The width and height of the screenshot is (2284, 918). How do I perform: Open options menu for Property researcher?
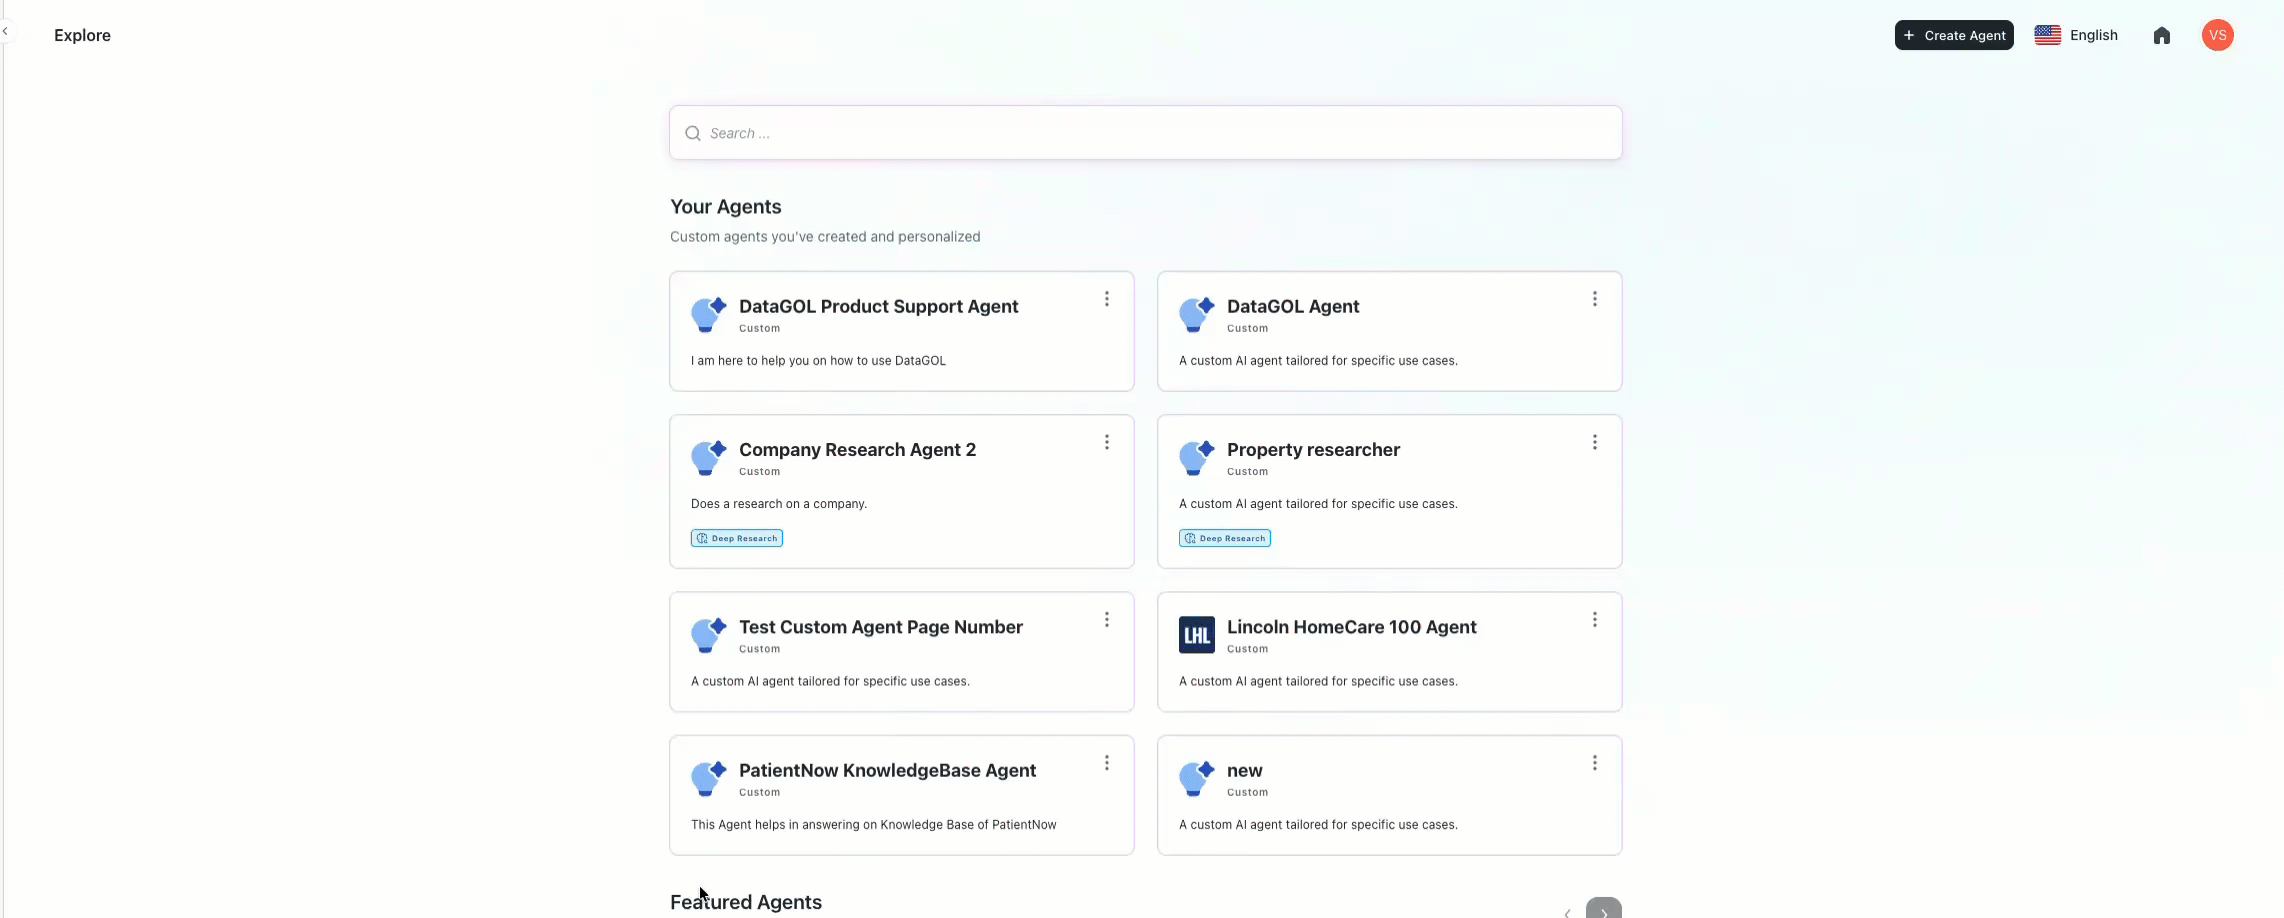[x=1594, y=442]
